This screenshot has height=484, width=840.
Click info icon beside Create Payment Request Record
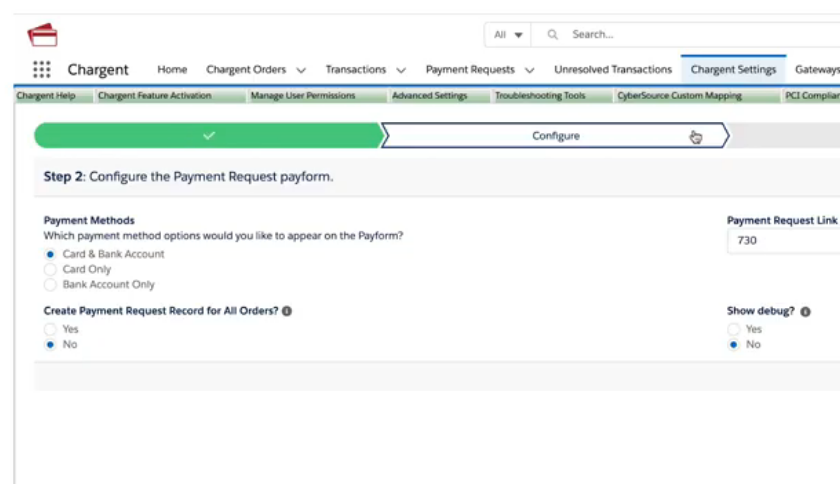[x=287, y=312]
